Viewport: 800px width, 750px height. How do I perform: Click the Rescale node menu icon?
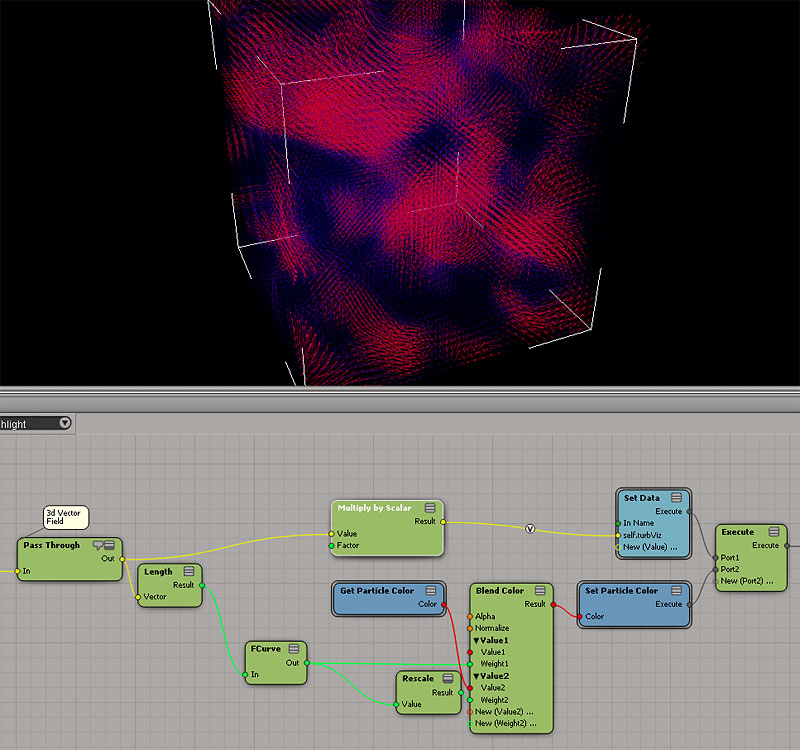(x=447, y=679)
